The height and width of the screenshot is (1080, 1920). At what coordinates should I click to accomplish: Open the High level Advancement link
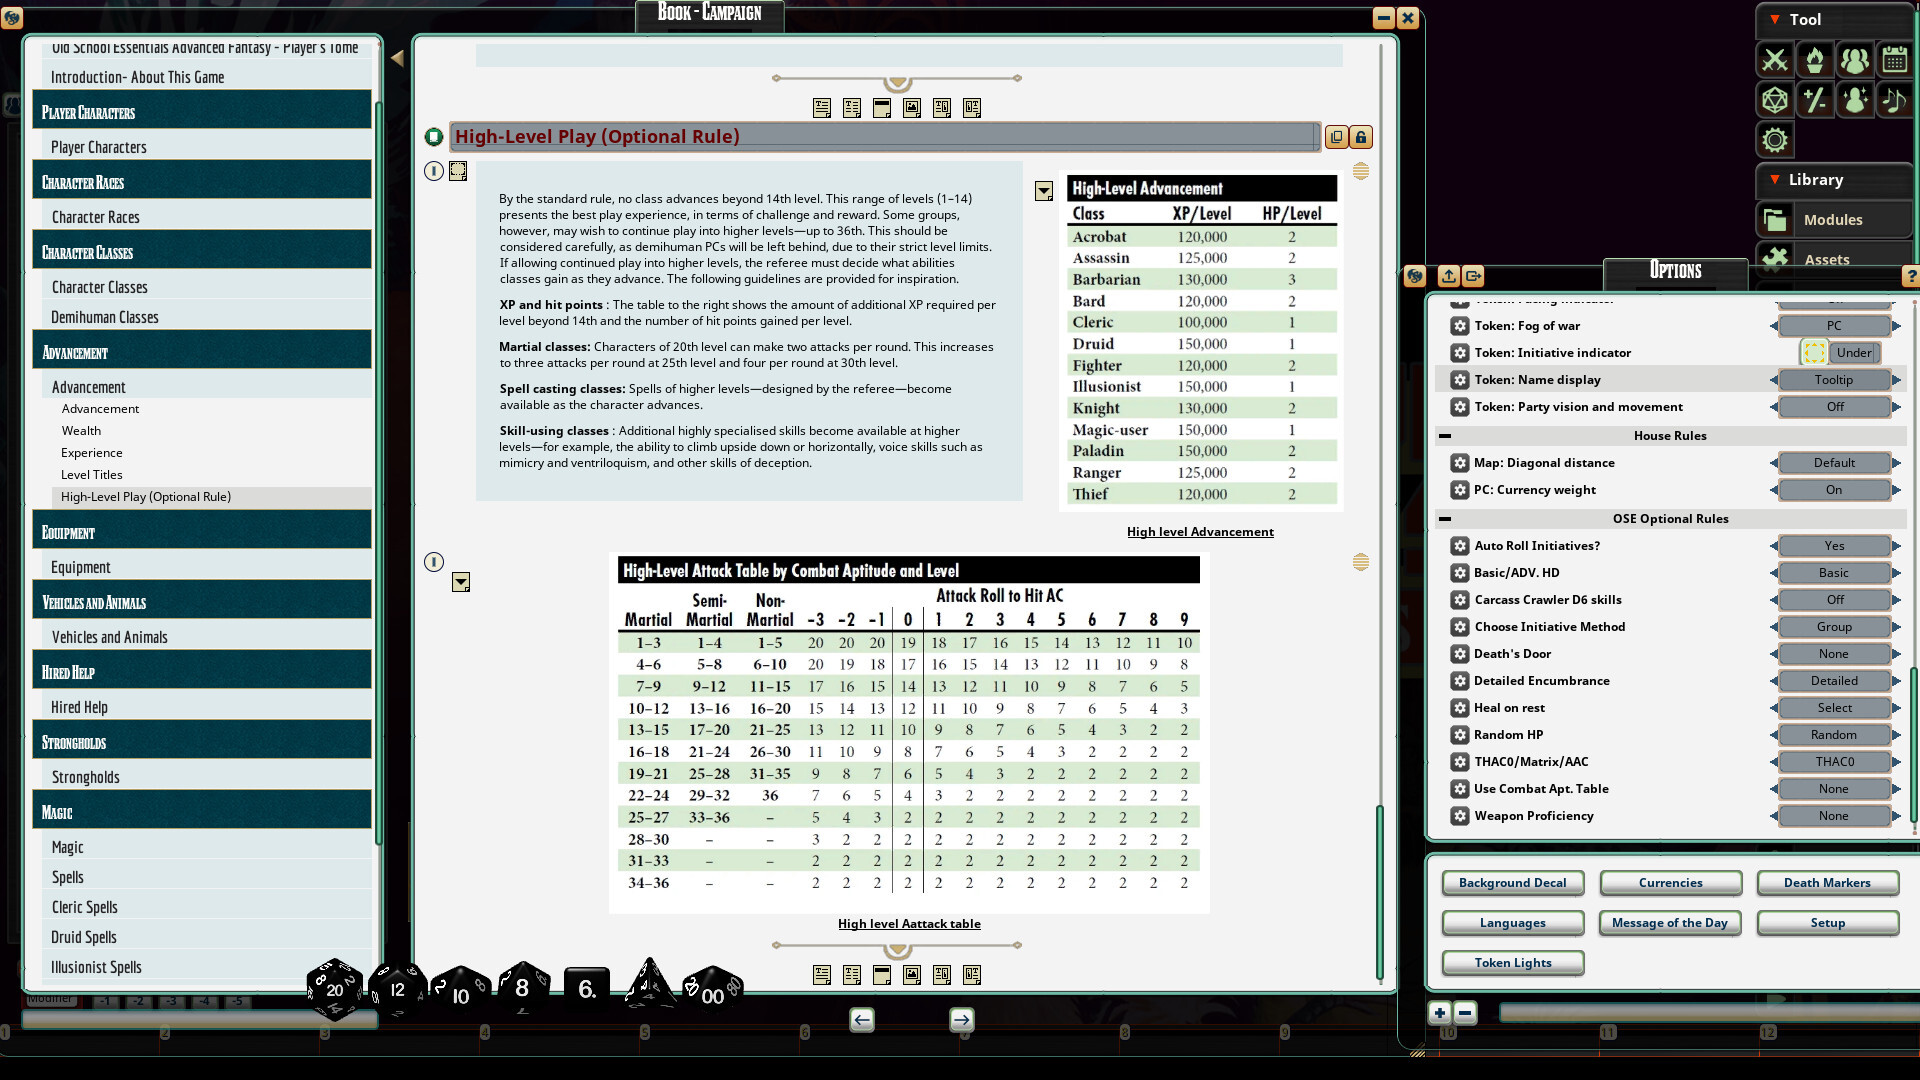point(1200,532)
